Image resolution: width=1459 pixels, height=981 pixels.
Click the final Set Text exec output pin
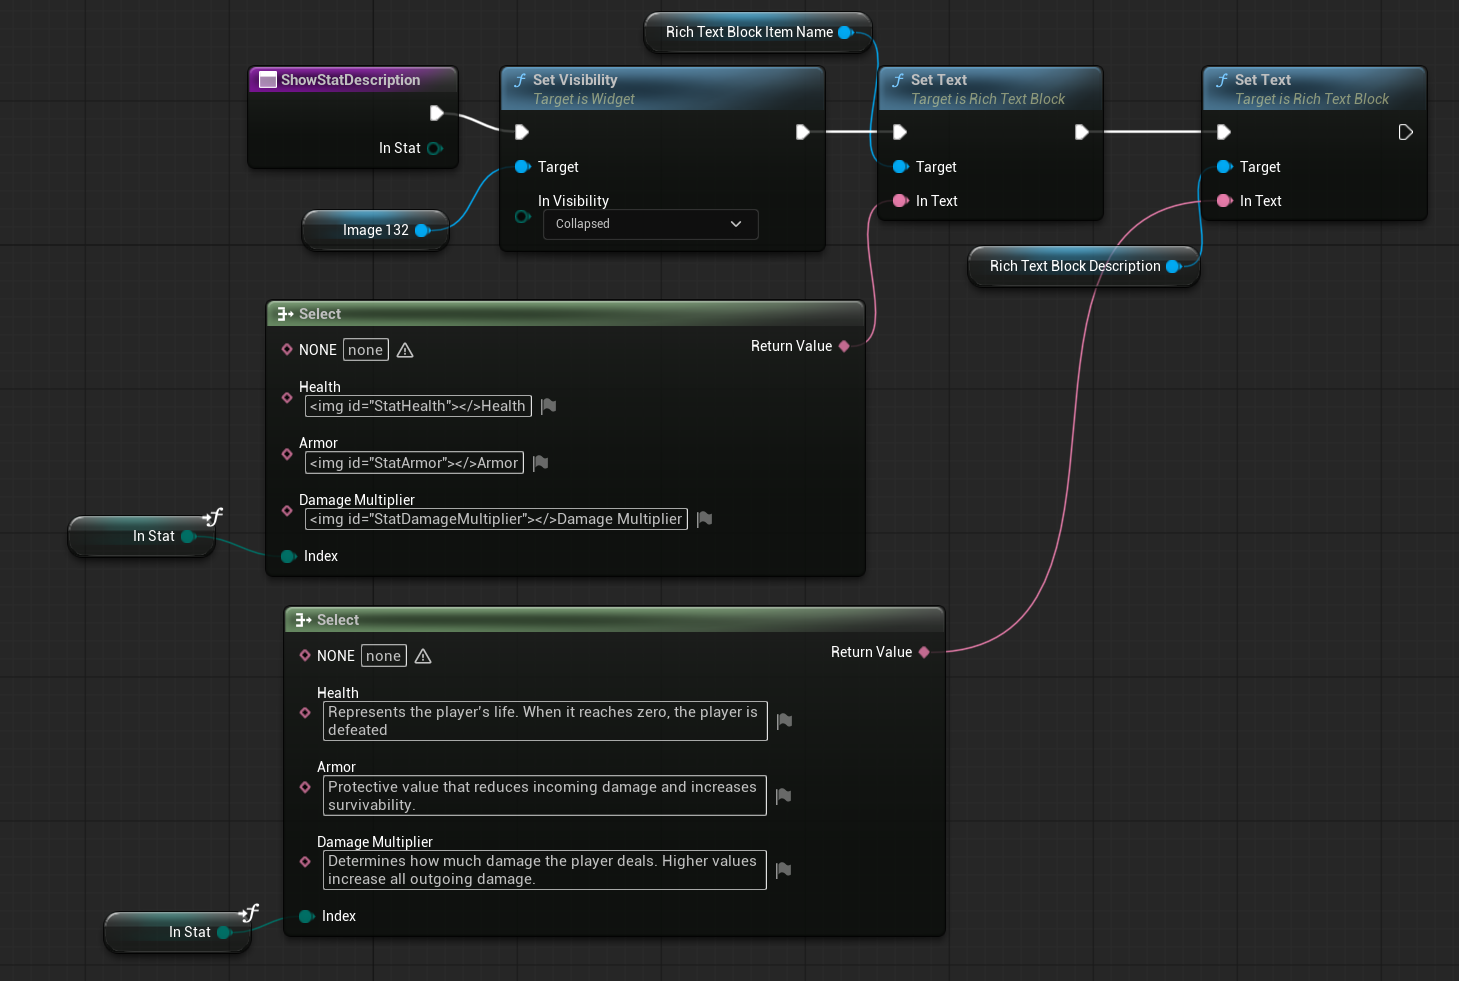tap(1405, 132)
